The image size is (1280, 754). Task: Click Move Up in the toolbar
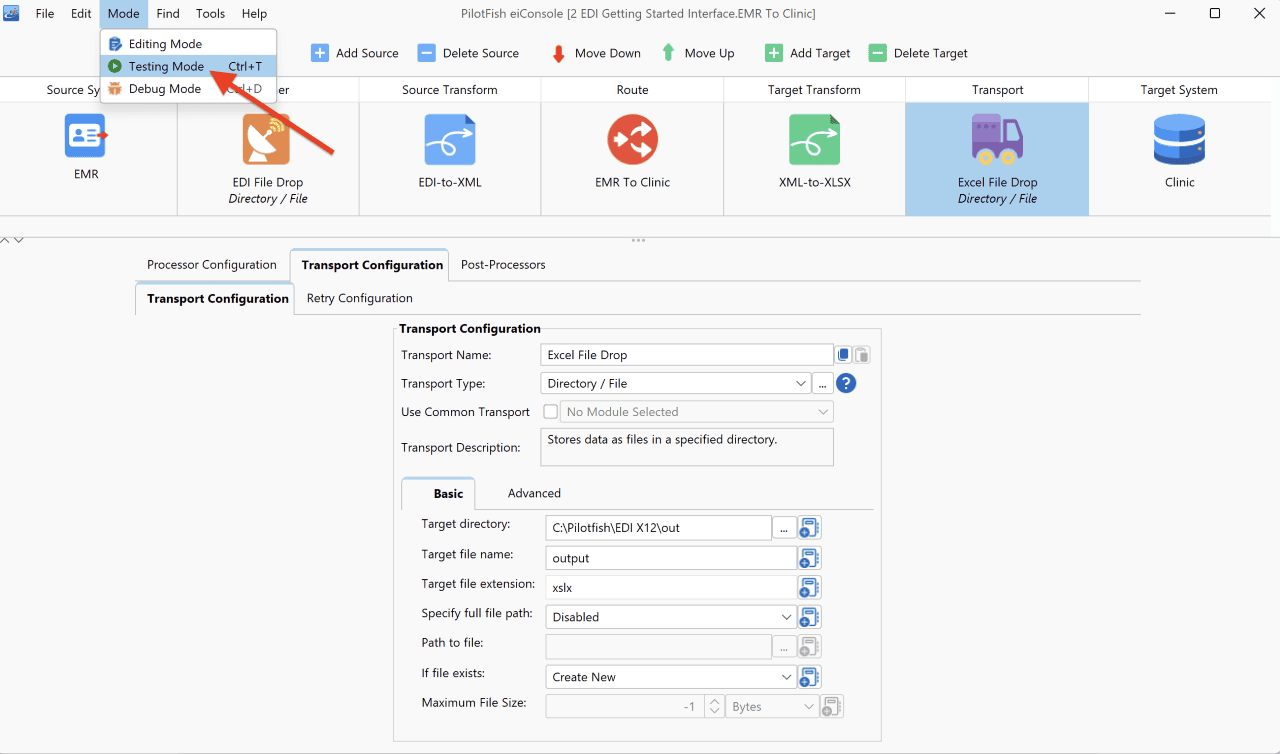(698, 53)
